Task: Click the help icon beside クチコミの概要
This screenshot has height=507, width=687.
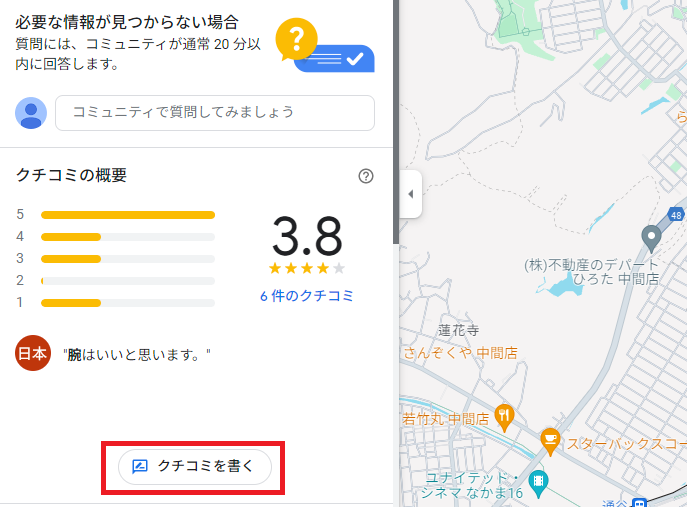Action: click(366, 176)
